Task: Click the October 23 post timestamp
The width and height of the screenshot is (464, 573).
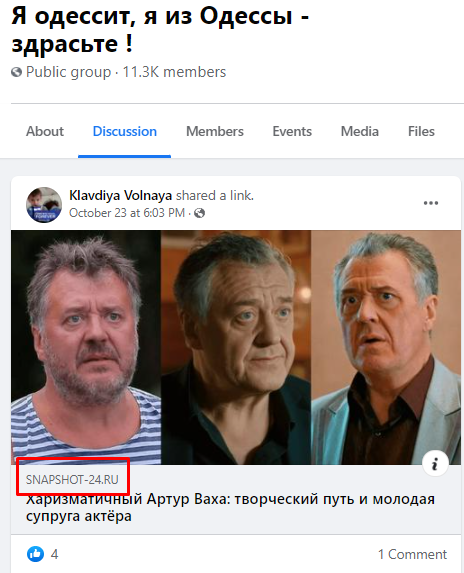Action: (127, 213)
